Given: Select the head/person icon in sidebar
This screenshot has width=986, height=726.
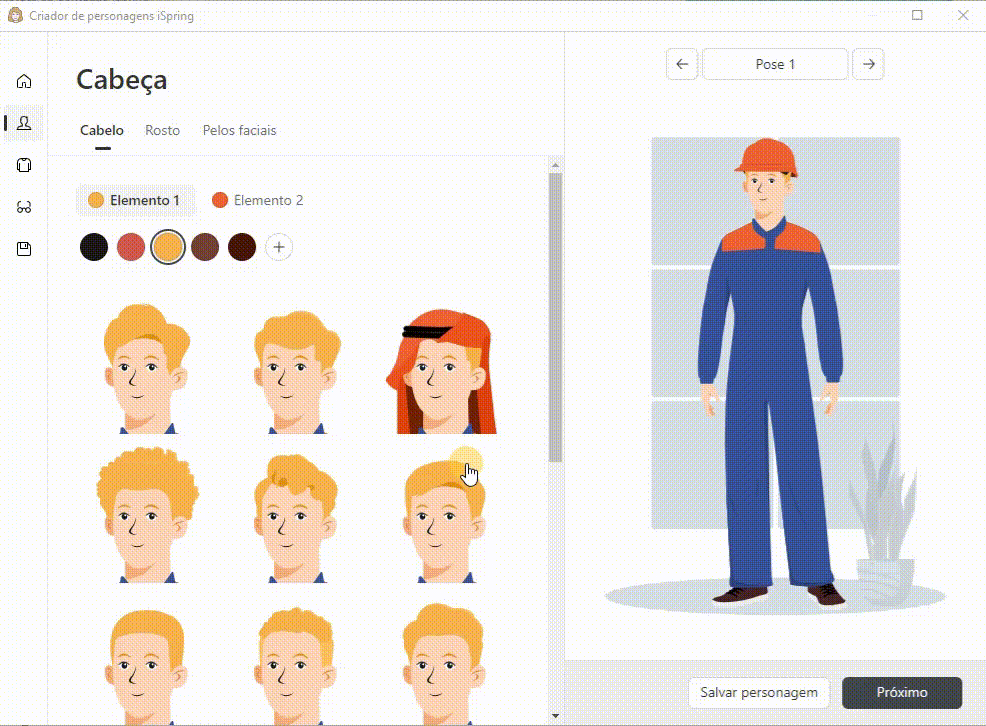Looking at the screenshot, I should (x=24, y=123).
